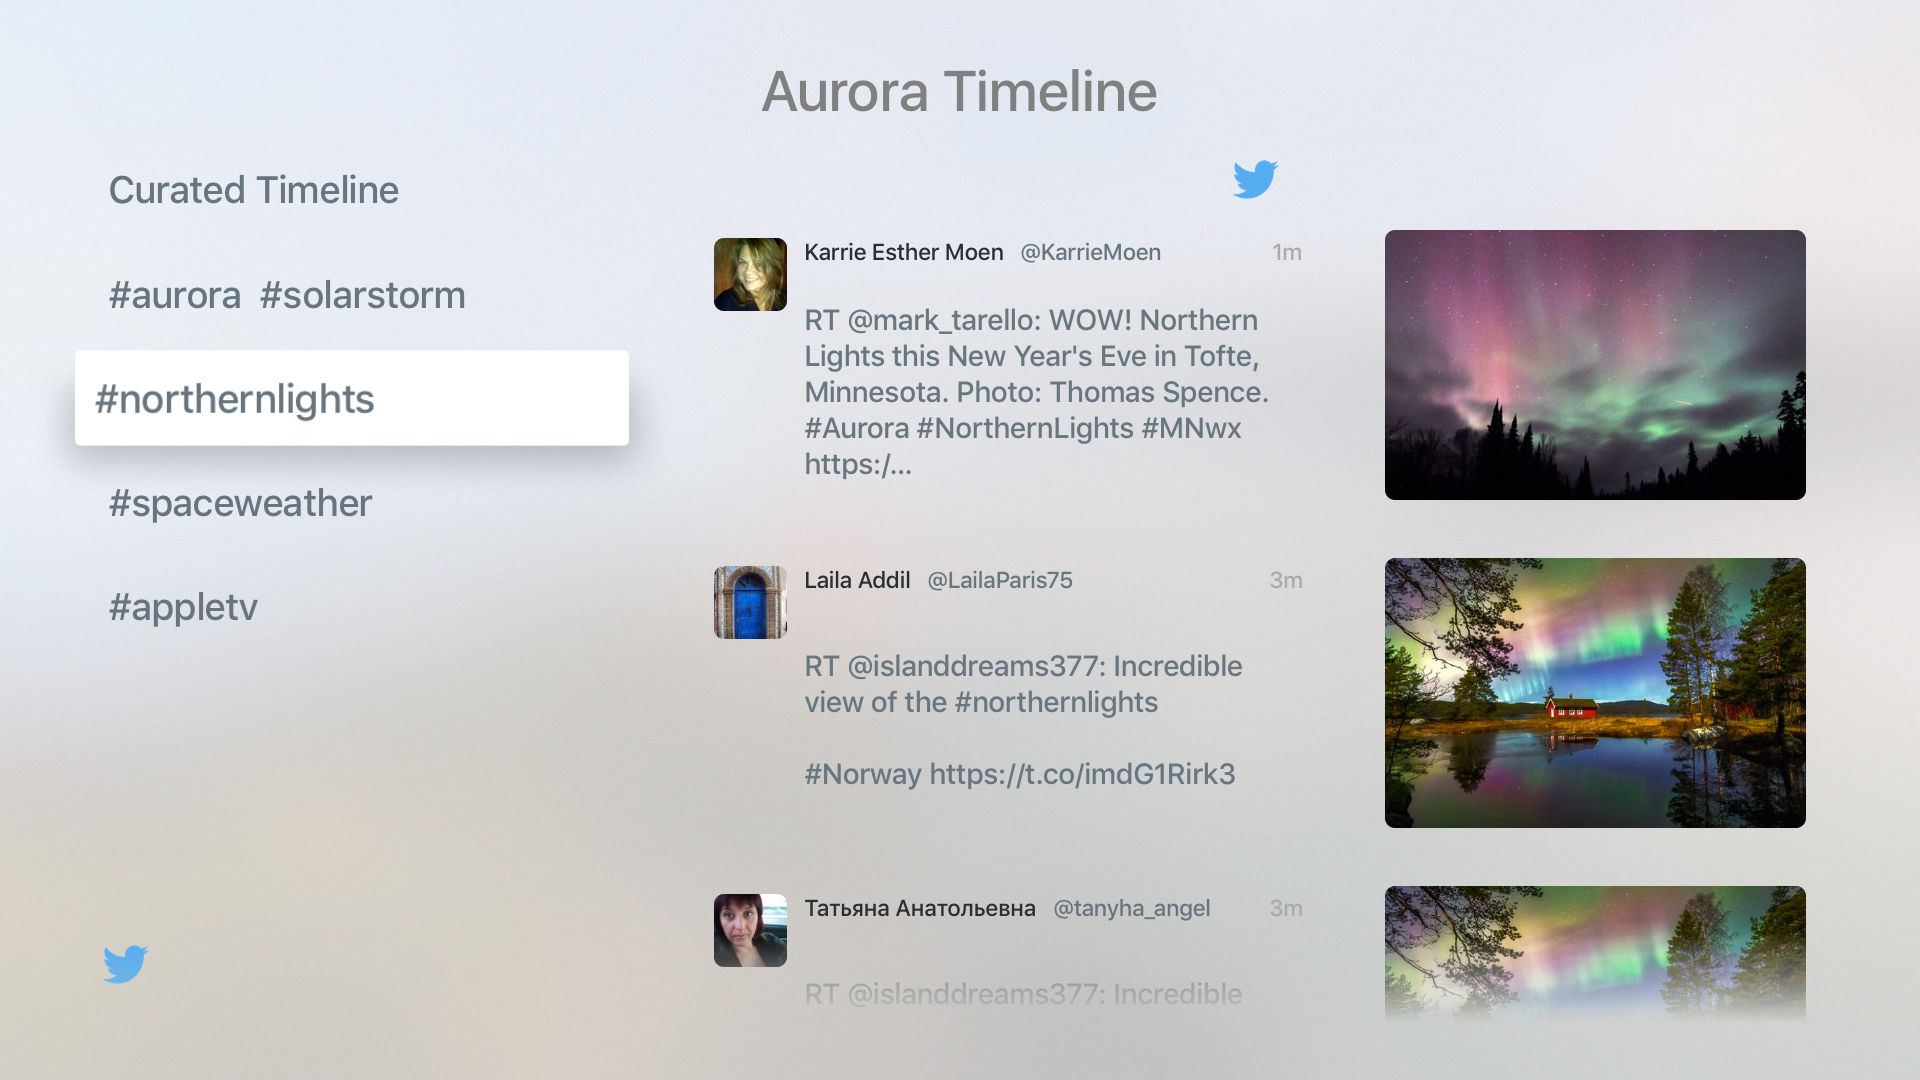Open the WOW Northern Lights tweet text
Screen dimensions: 1920x1080
pos(1037,392)
